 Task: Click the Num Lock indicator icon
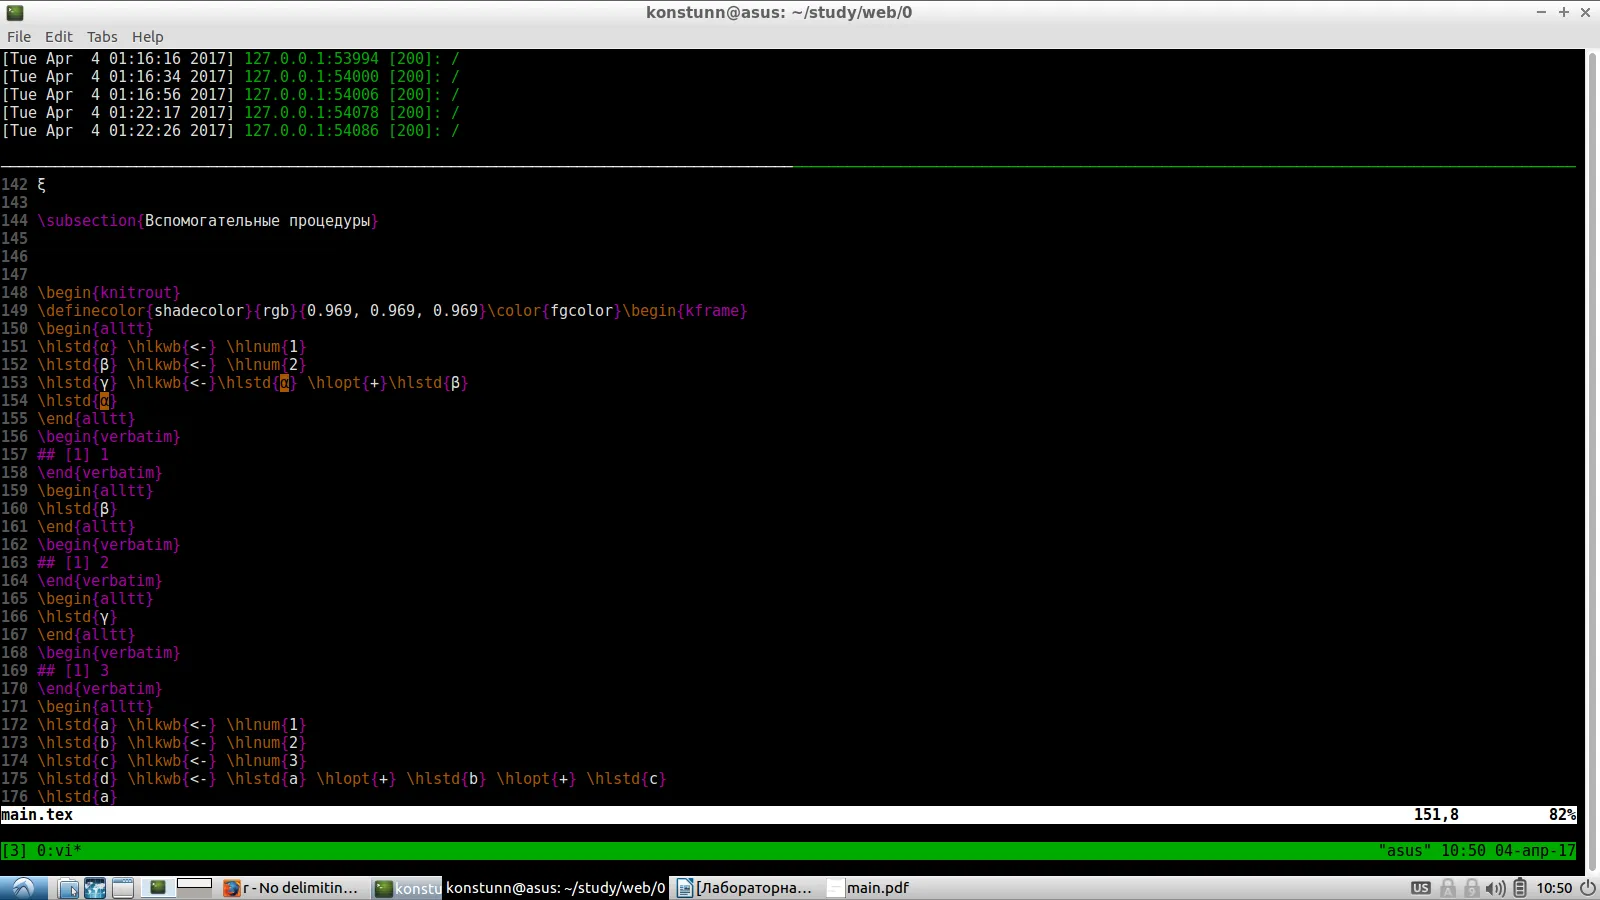(1471, 888)
